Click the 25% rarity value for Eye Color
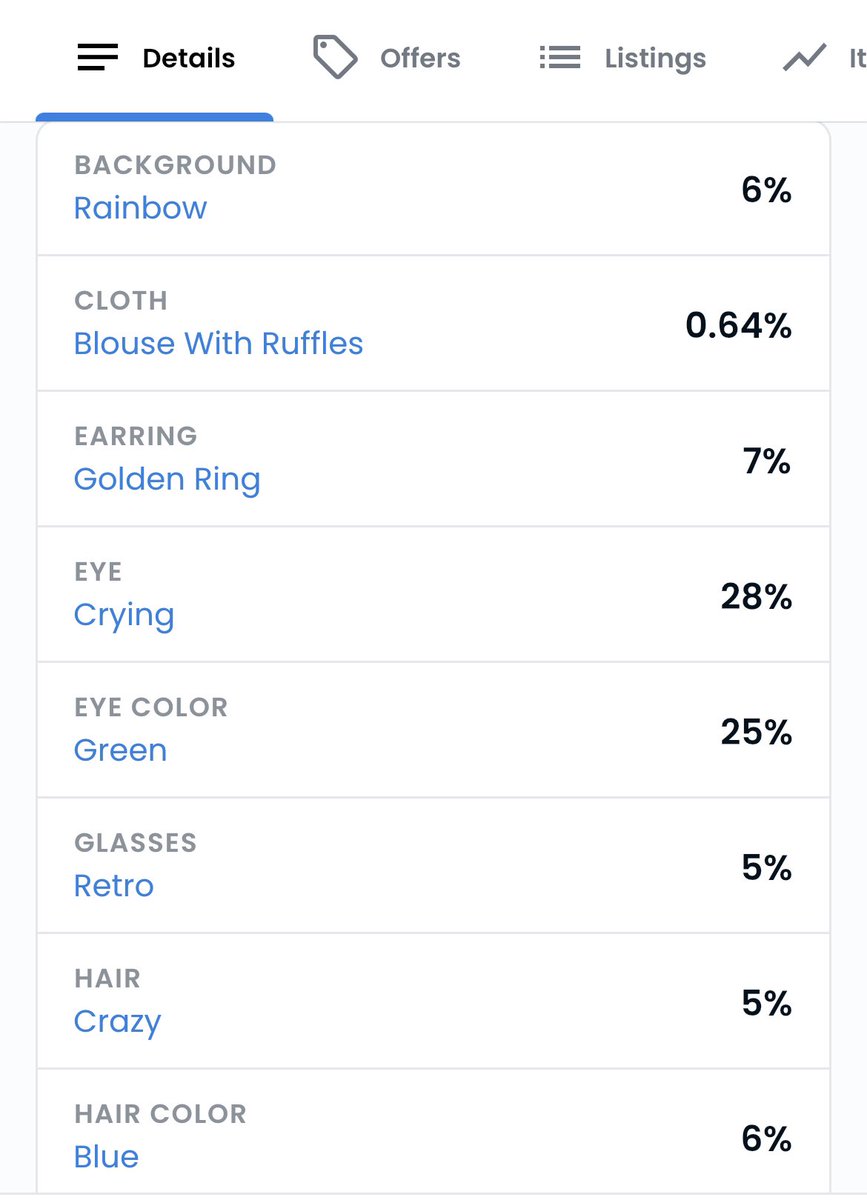The height and width of the screenshot is (1200, 867). pyautogui.click(x=757, y=733)
